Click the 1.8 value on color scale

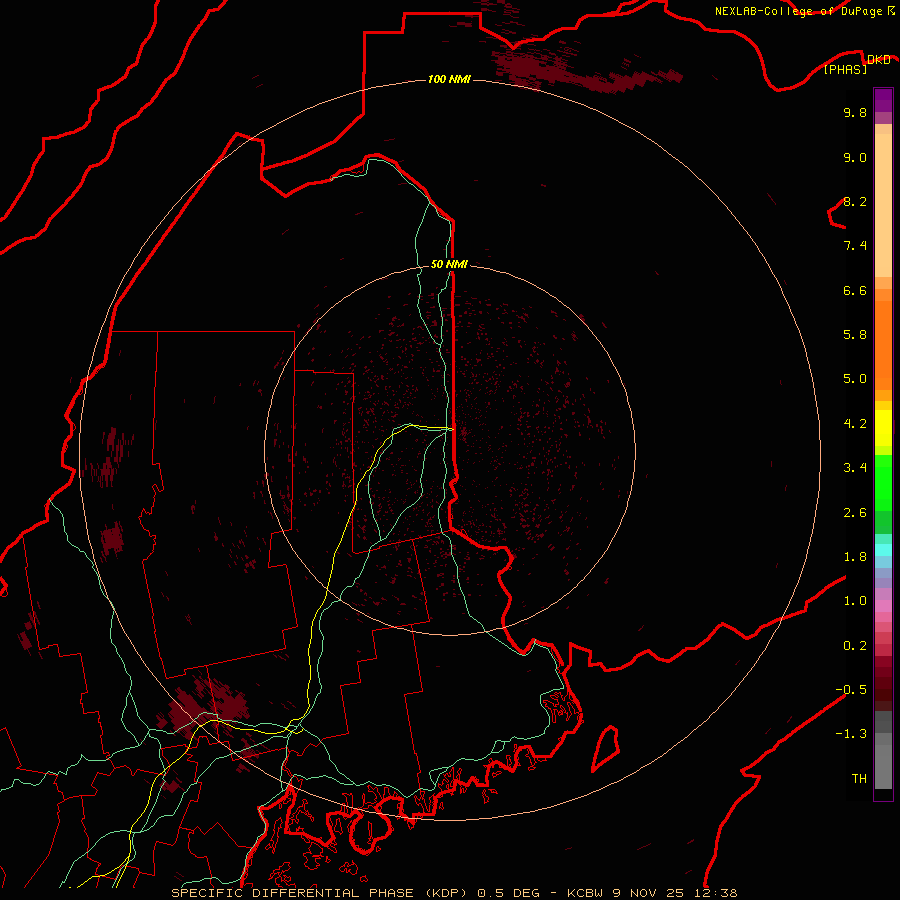pyautogui.click(x=855, y=557)
